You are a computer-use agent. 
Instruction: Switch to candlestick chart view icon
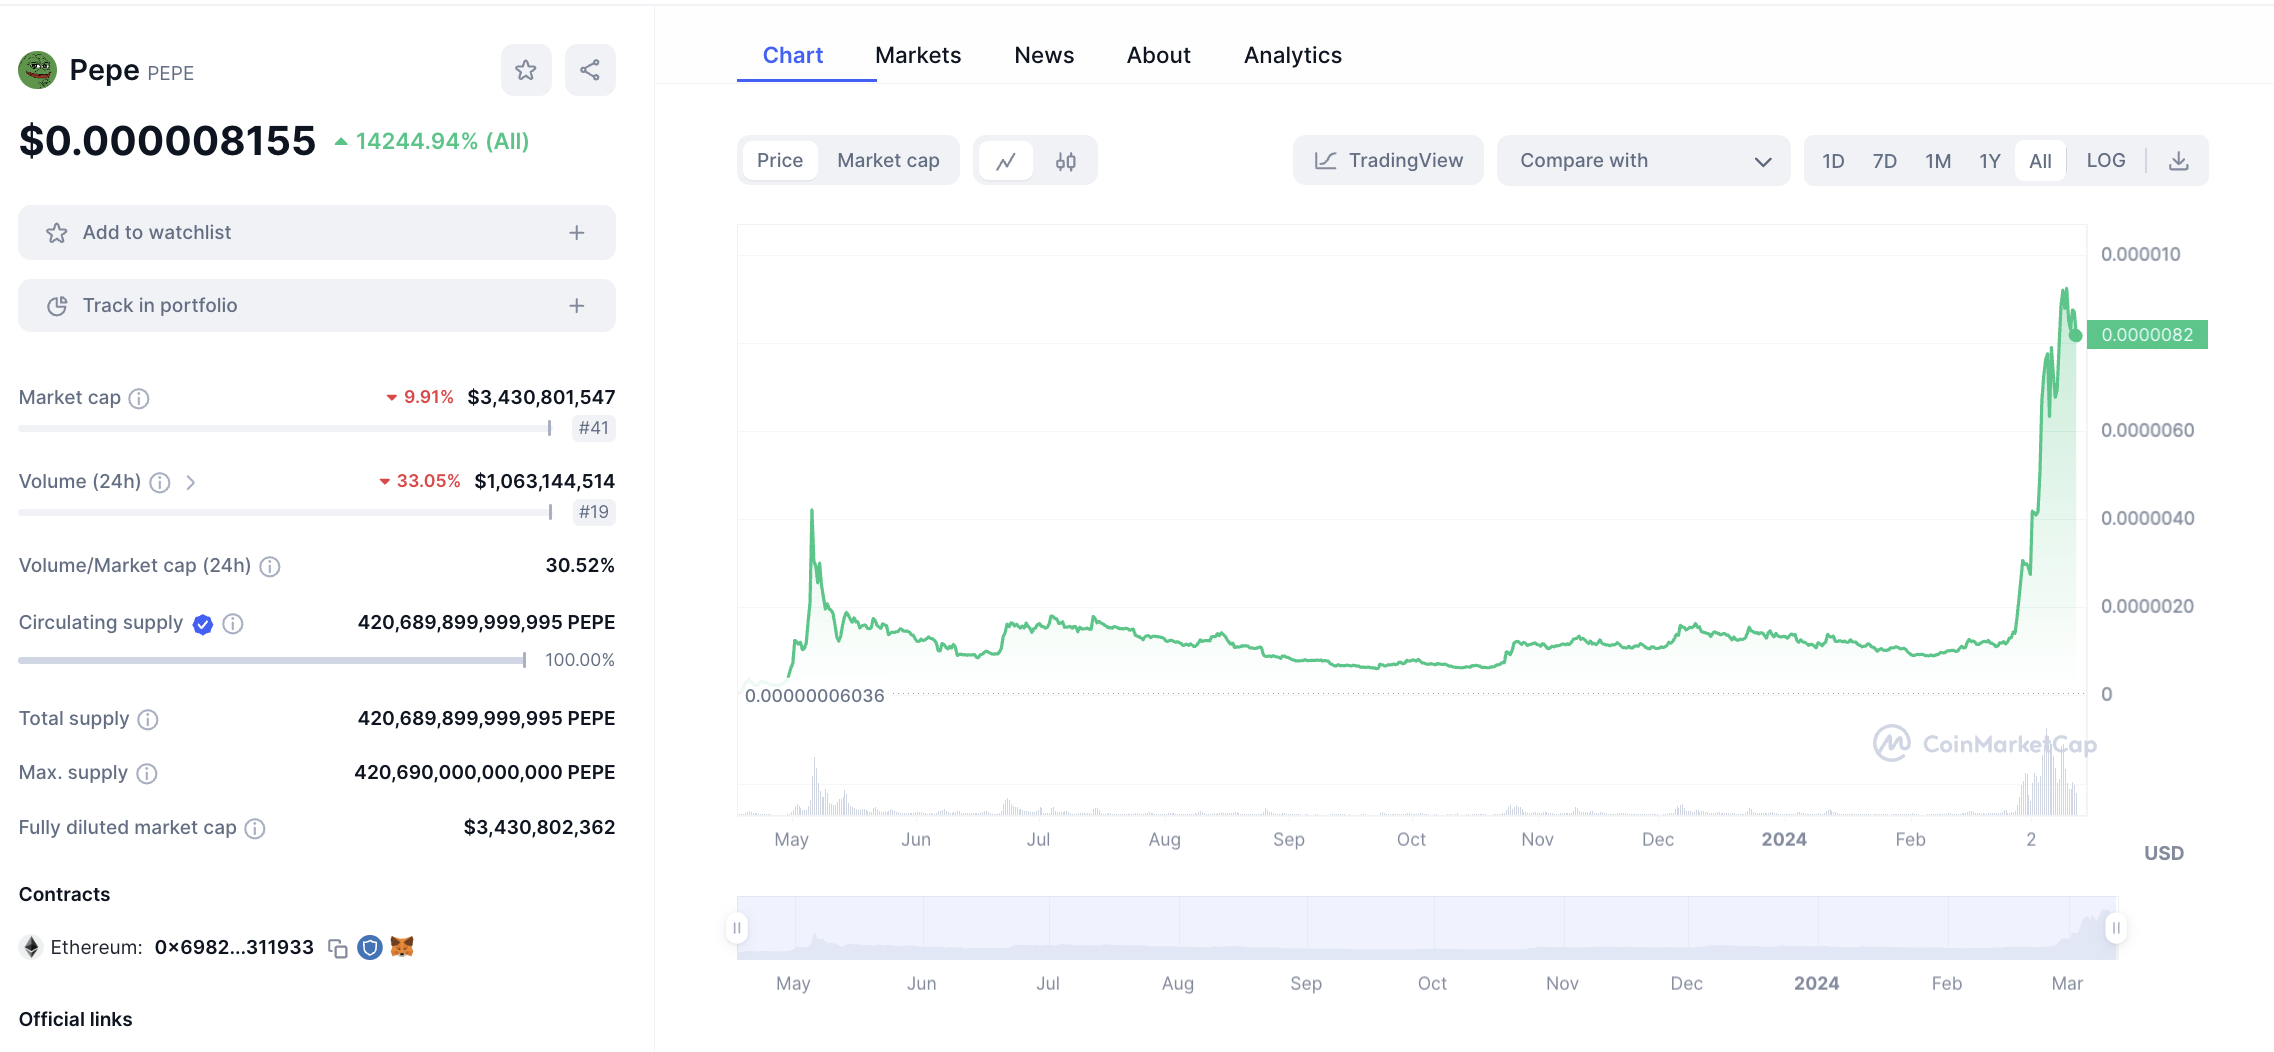coord(1066,161)
